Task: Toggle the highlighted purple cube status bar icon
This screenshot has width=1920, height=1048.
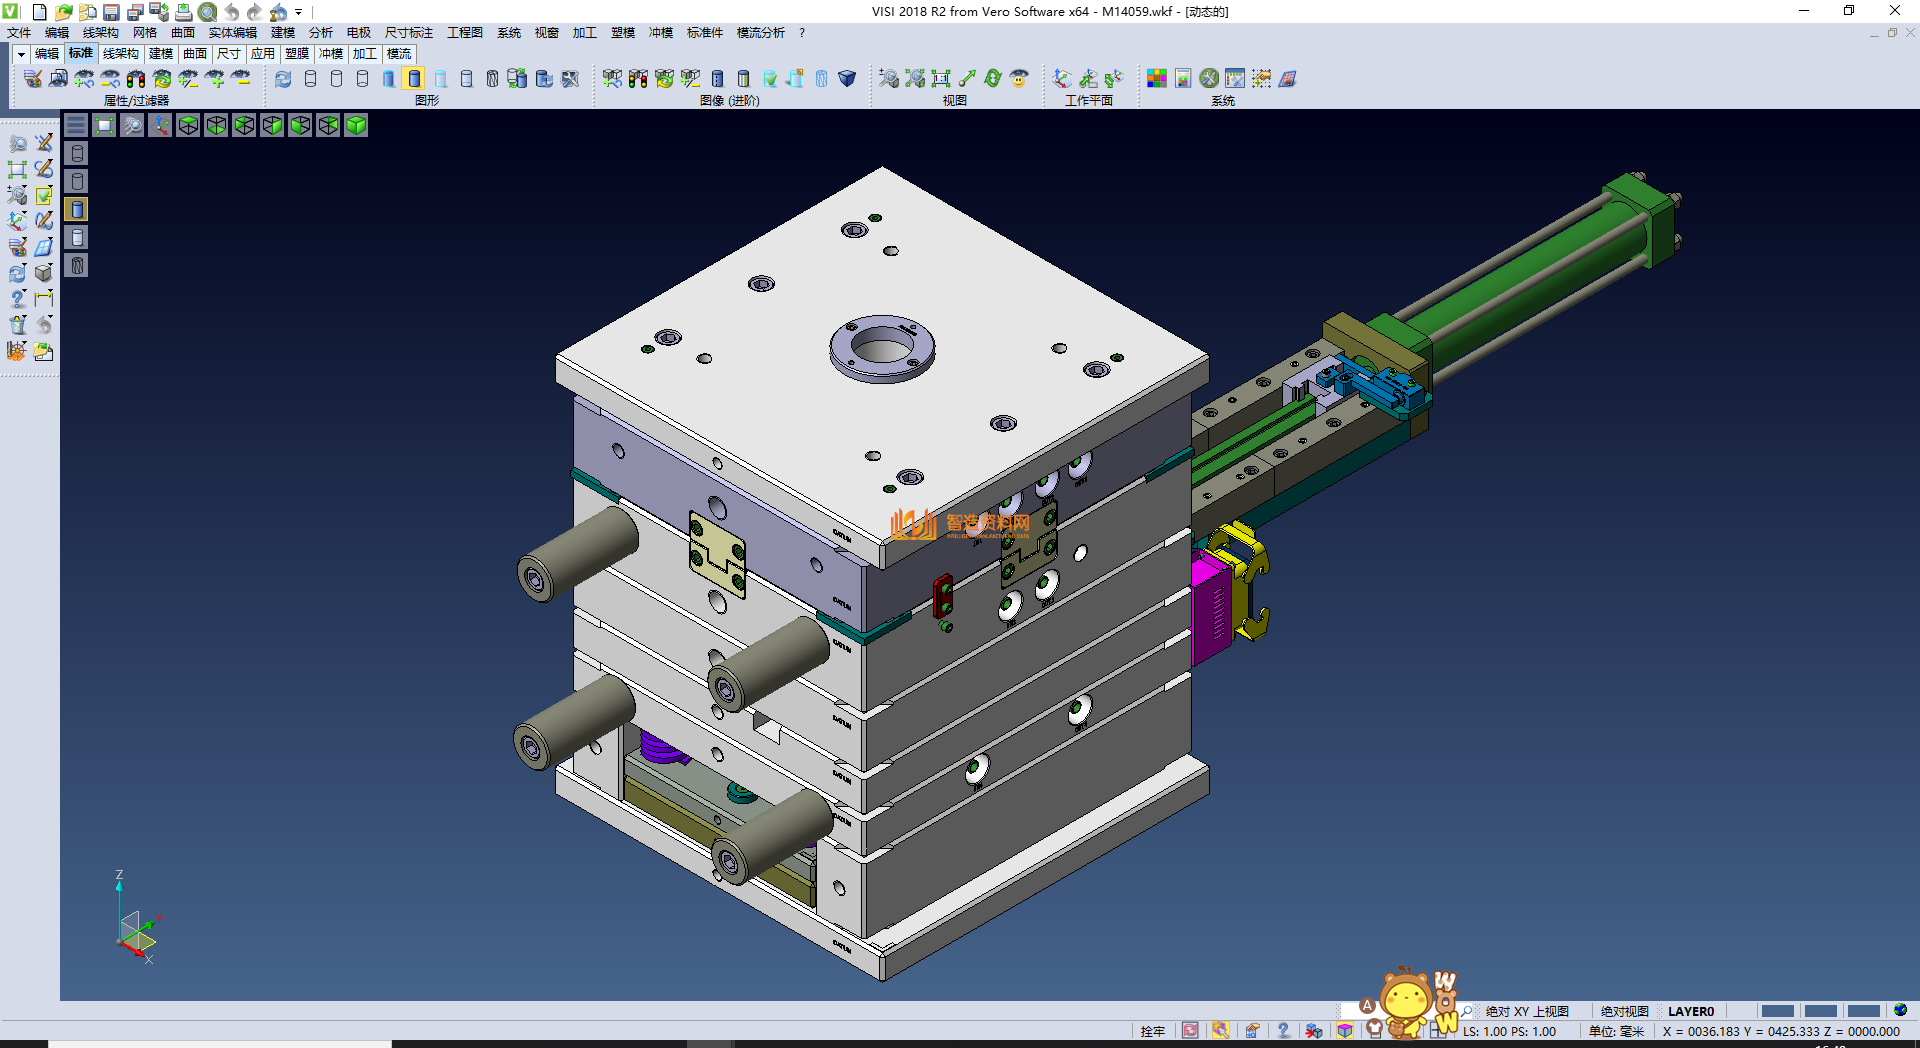Action: (1345, 1031)
